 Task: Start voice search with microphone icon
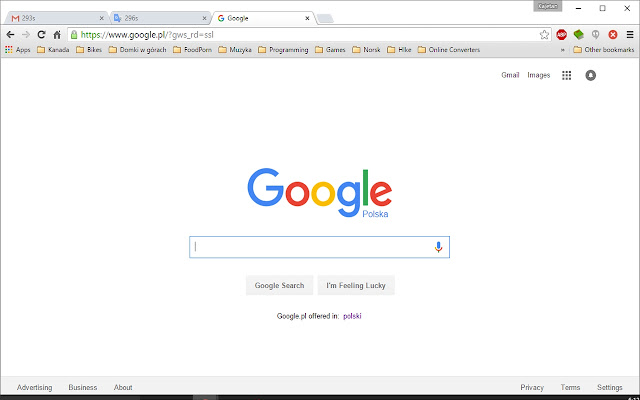click(x=438, y=247)
